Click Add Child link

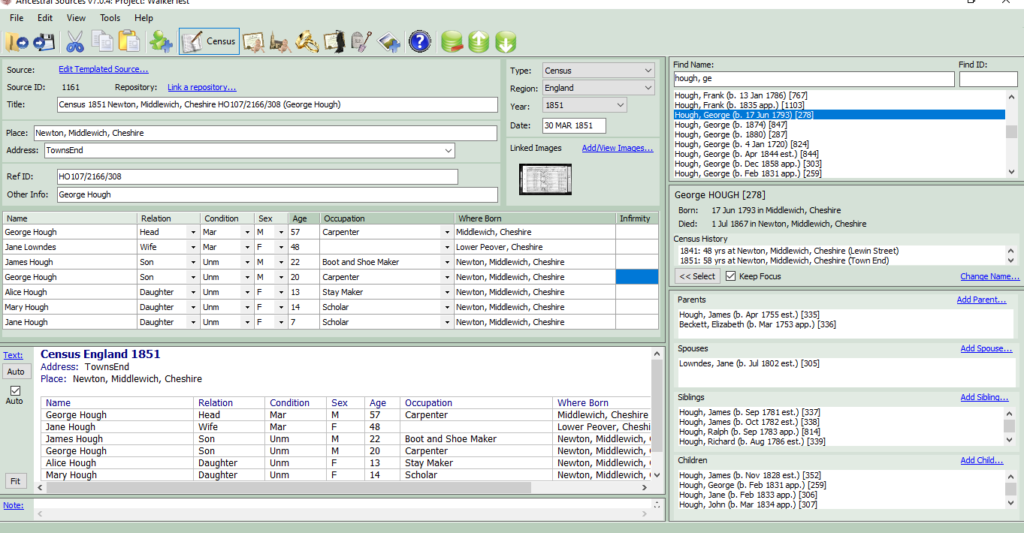982,460
